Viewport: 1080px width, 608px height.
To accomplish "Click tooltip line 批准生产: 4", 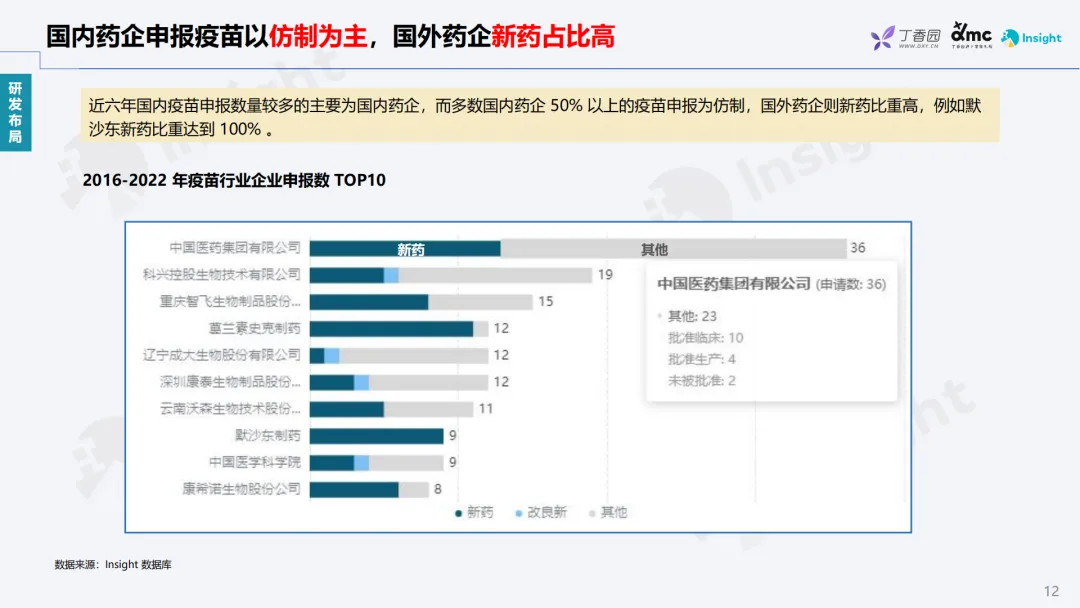I will click(701, 359).
